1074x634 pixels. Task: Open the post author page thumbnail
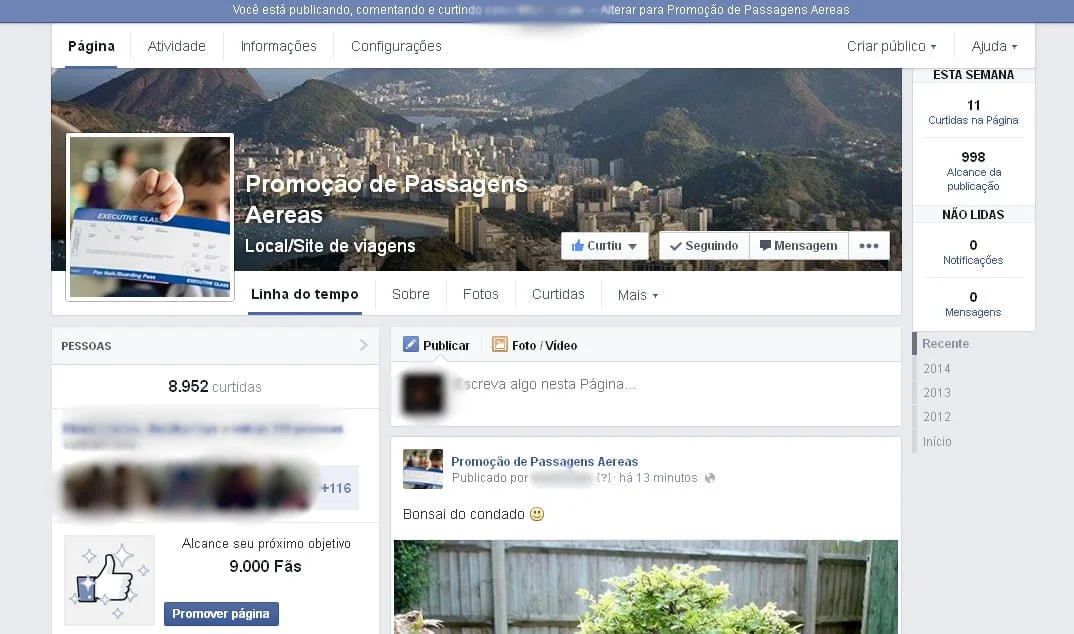(423, 469)
